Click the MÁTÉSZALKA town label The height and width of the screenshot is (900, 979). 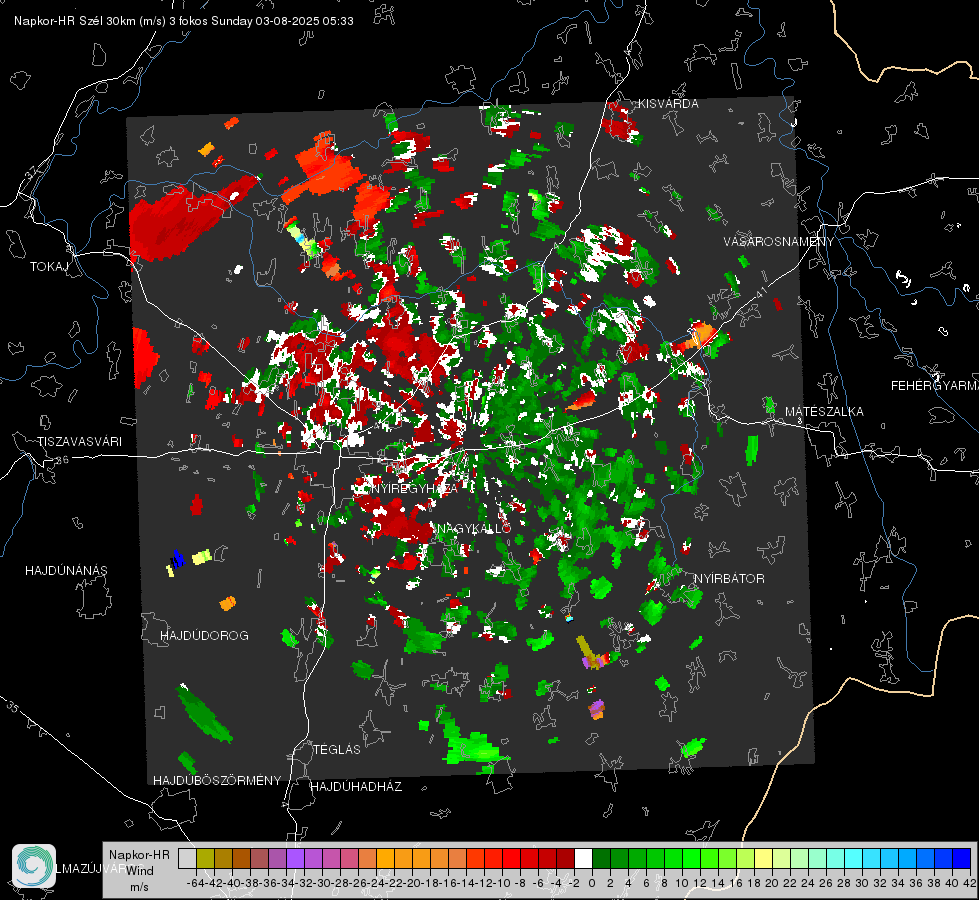[x=824, y=412]
